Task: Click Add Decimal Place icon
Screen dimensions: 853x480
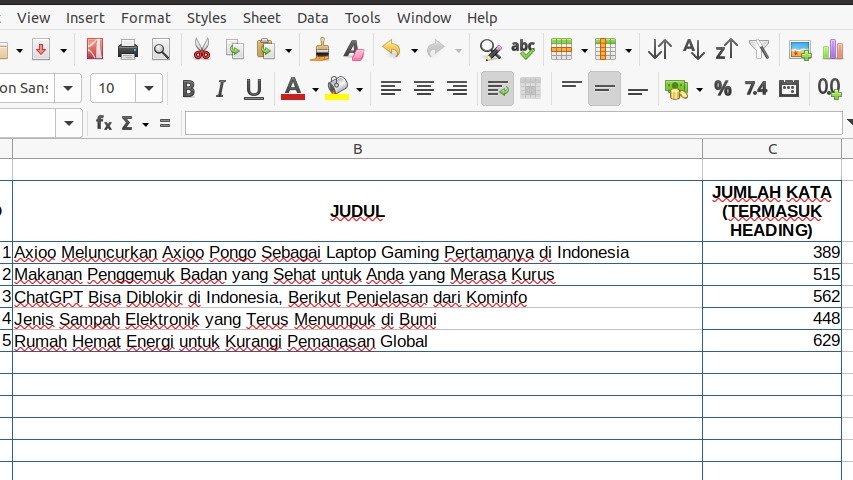Action: click(830, 88)
